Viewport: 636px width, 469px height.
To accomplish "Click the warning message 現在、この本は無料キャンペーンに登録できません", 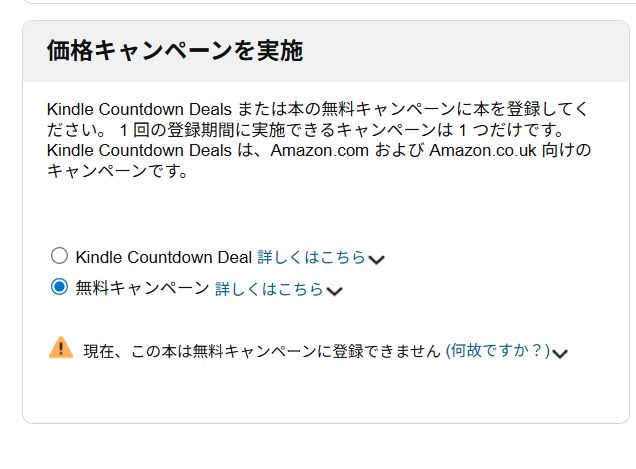I will click(261, 350).
